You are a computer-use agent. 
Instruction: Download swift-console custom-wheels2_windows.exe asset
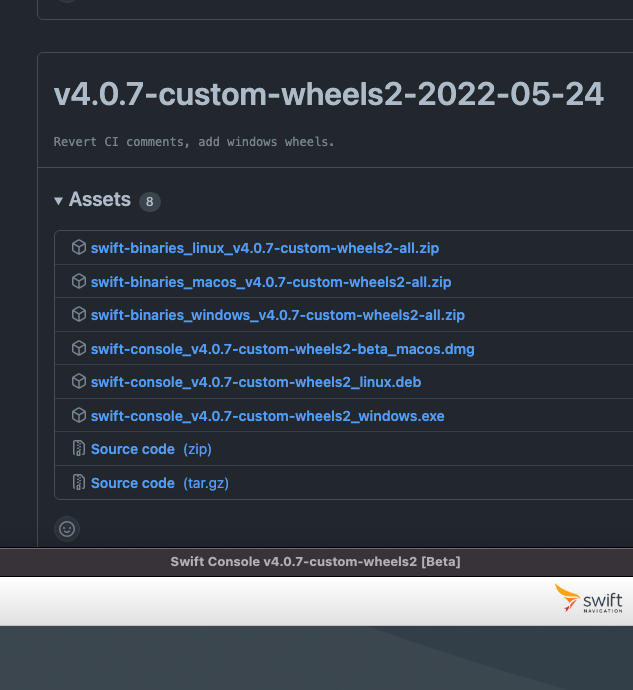(x=267, y=416)
